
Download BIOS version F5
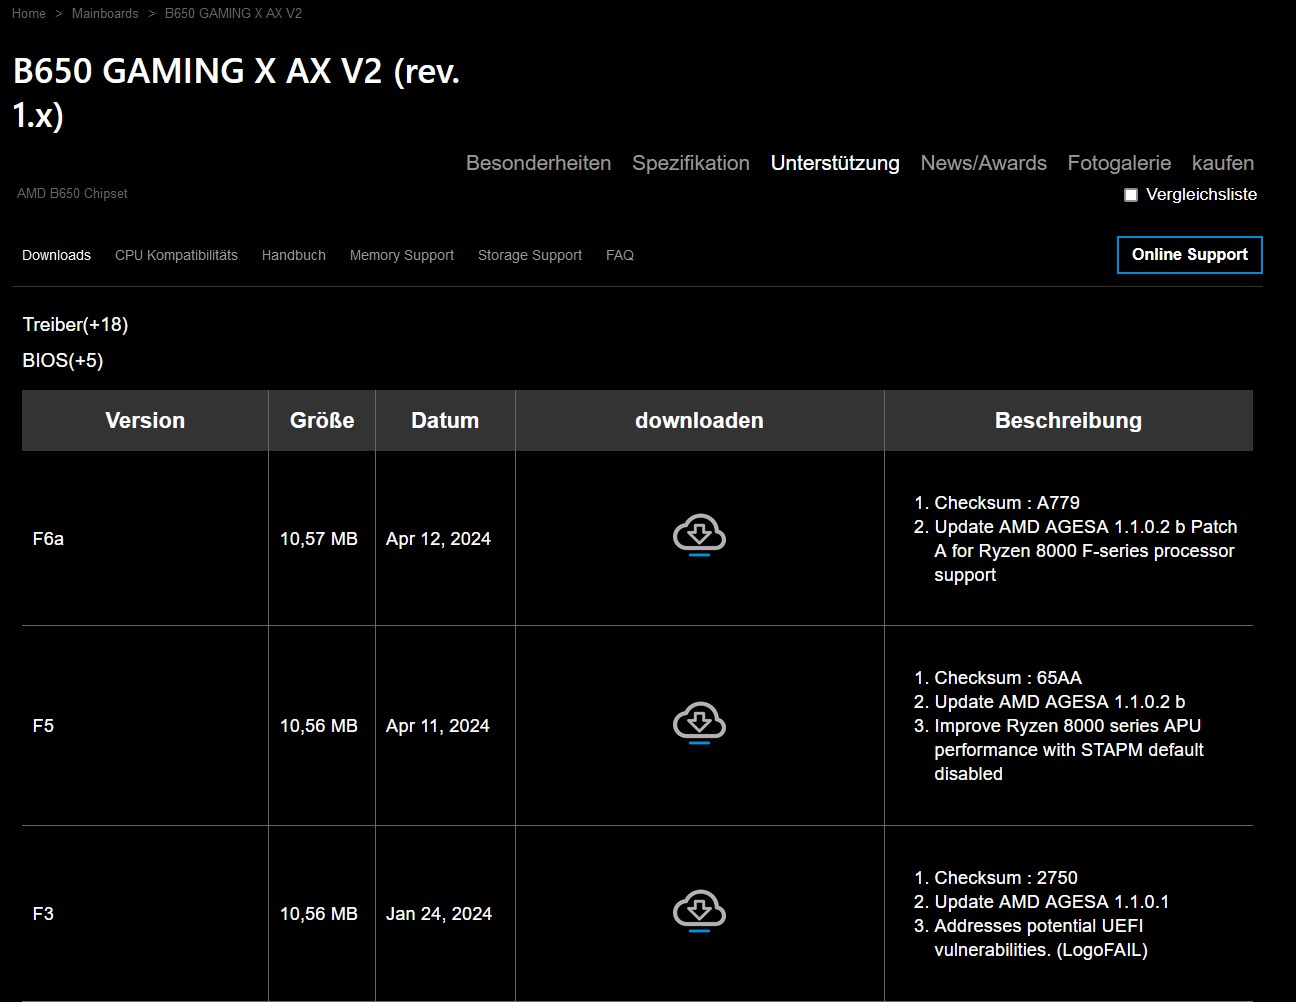coord(699,723)
